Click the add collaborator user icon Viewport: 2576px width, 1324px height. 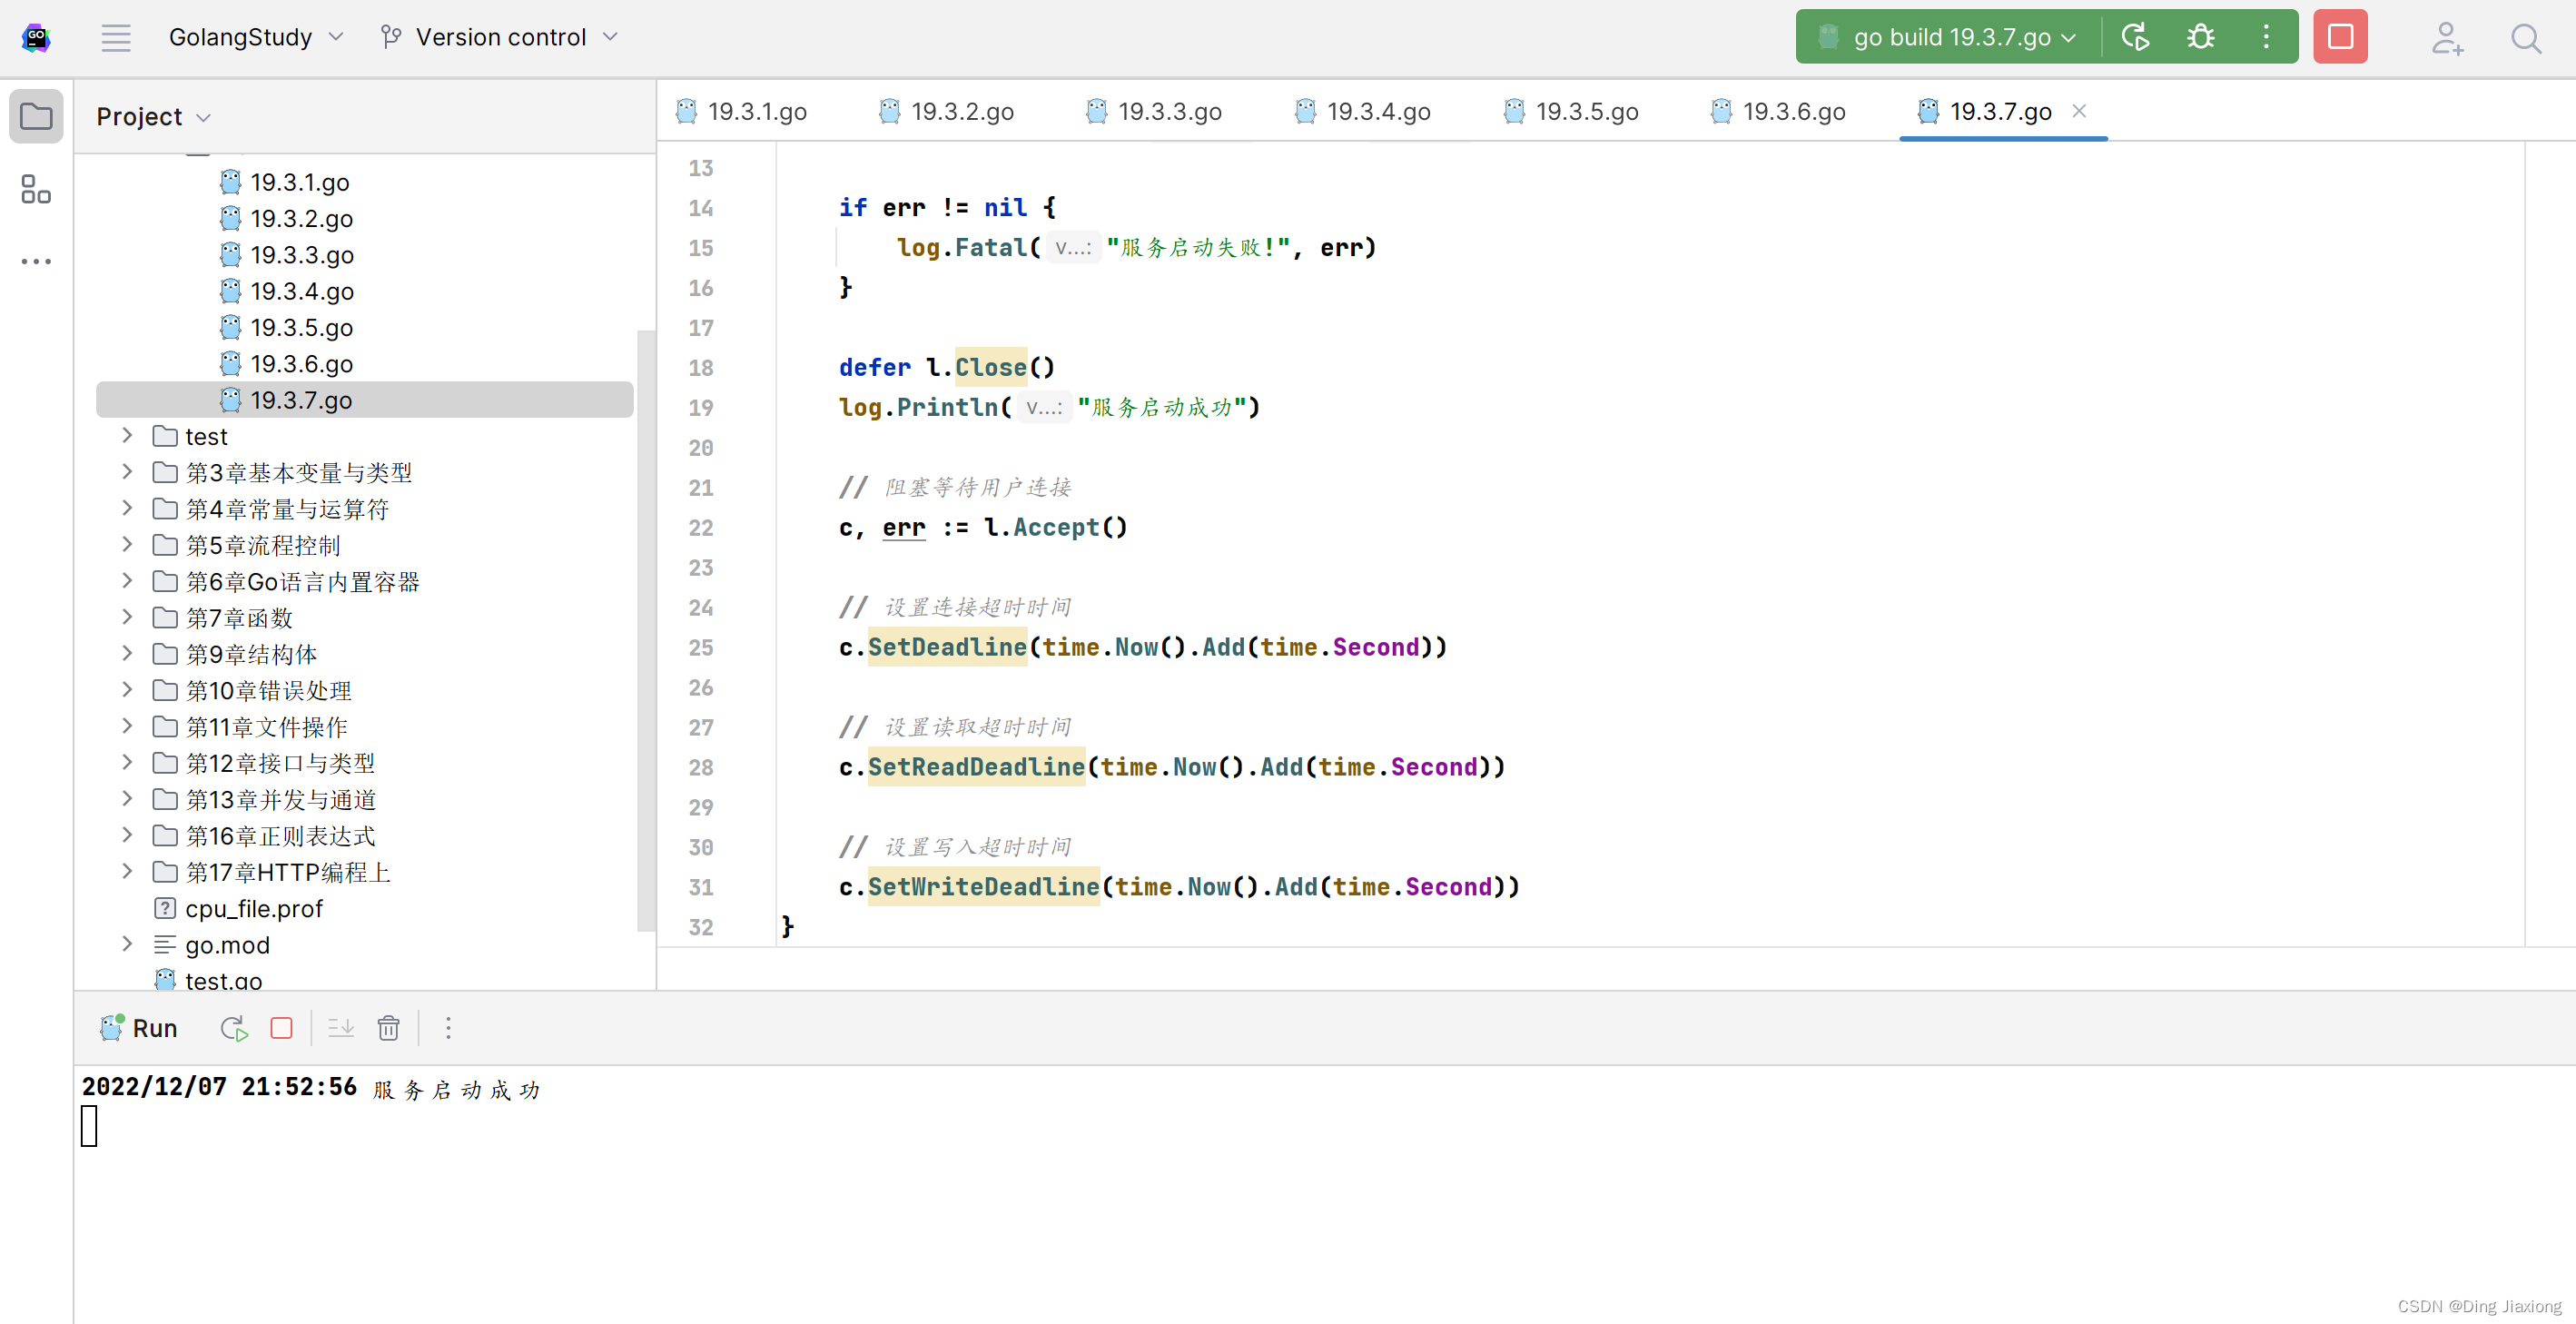(x=2445, y=39)
